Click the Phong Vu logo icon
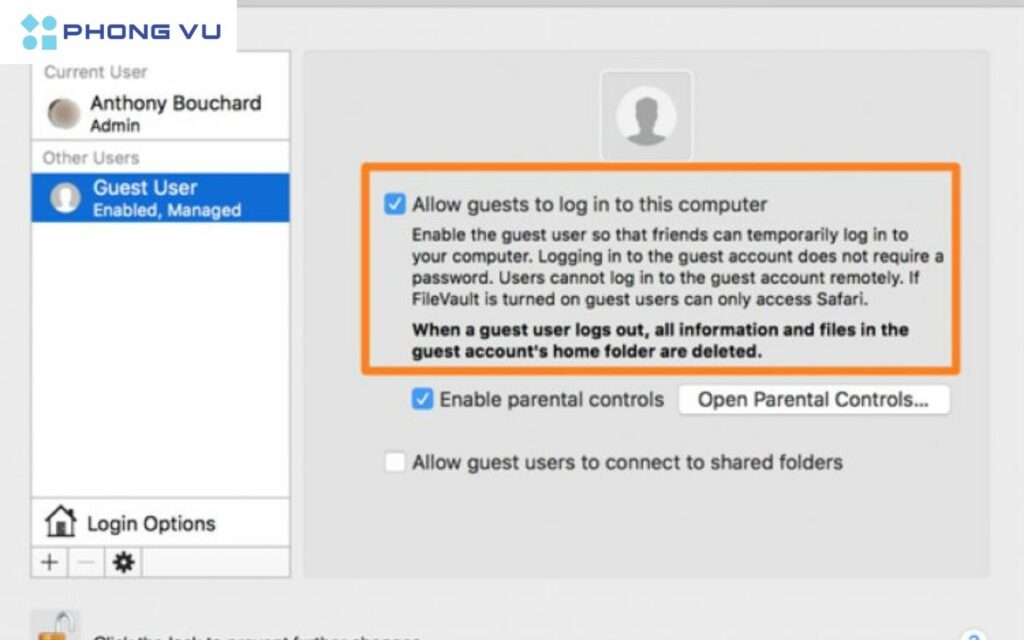The image size is (1024, 640). 40,32
